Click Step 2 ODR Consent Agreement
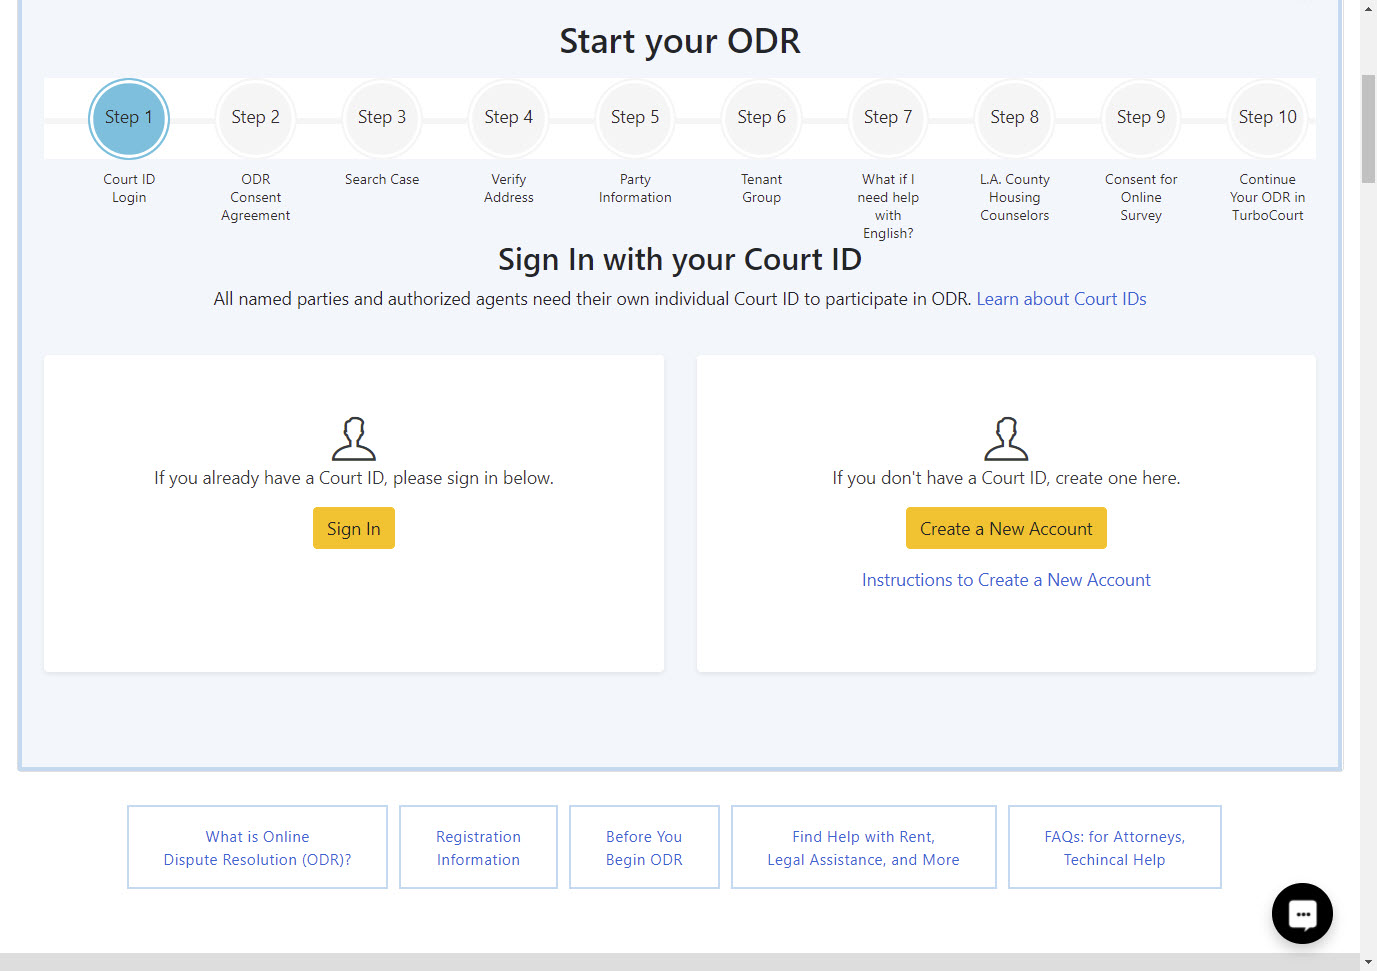 tap(255, 118)
